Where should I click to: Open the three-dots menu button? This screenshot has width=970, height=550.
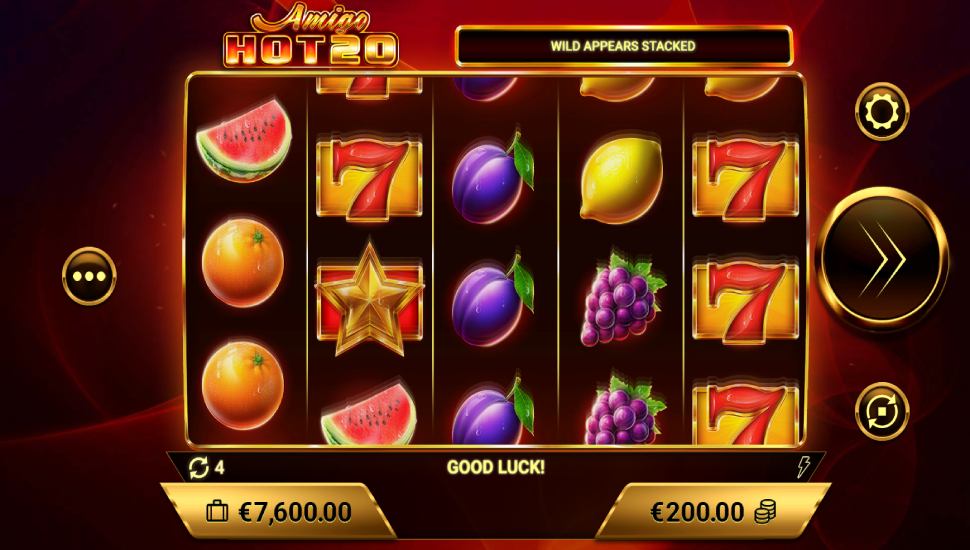point(89,276)
